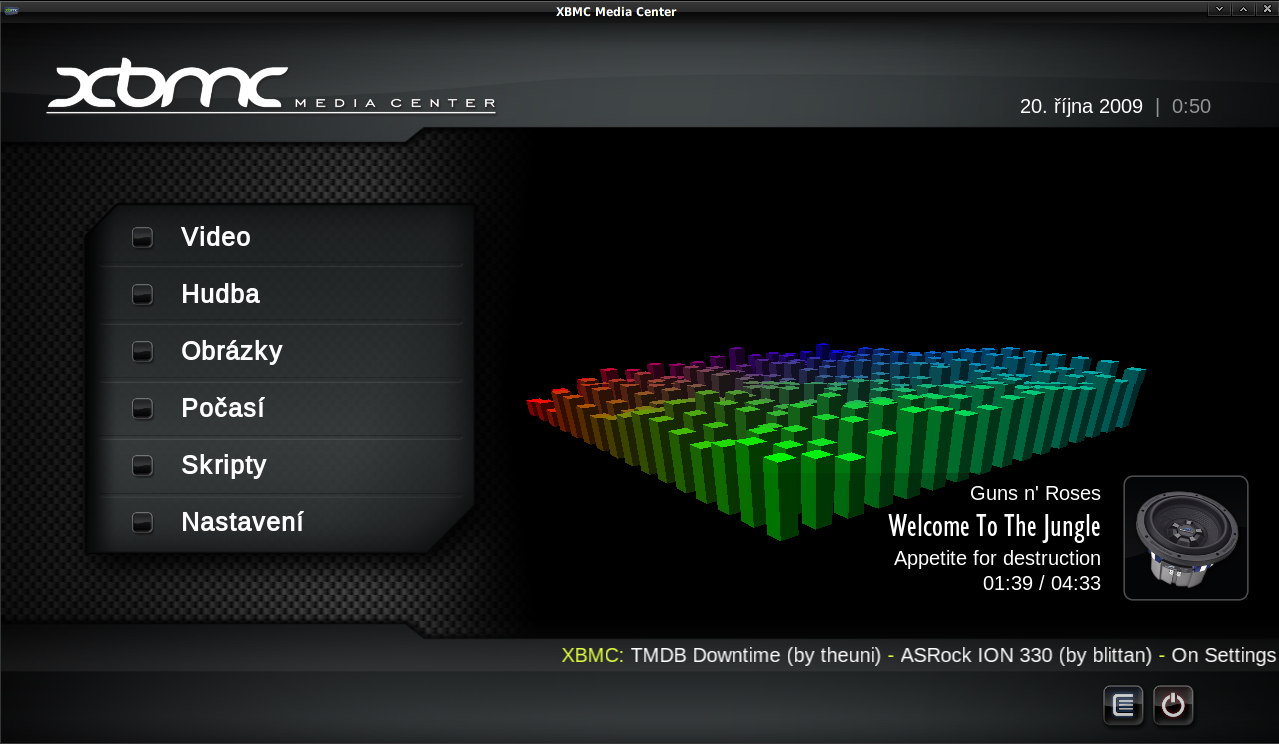Open Obrázky in the main menu
The width and height of the screenshot is (1279, 744).
(x=231, y=351)
